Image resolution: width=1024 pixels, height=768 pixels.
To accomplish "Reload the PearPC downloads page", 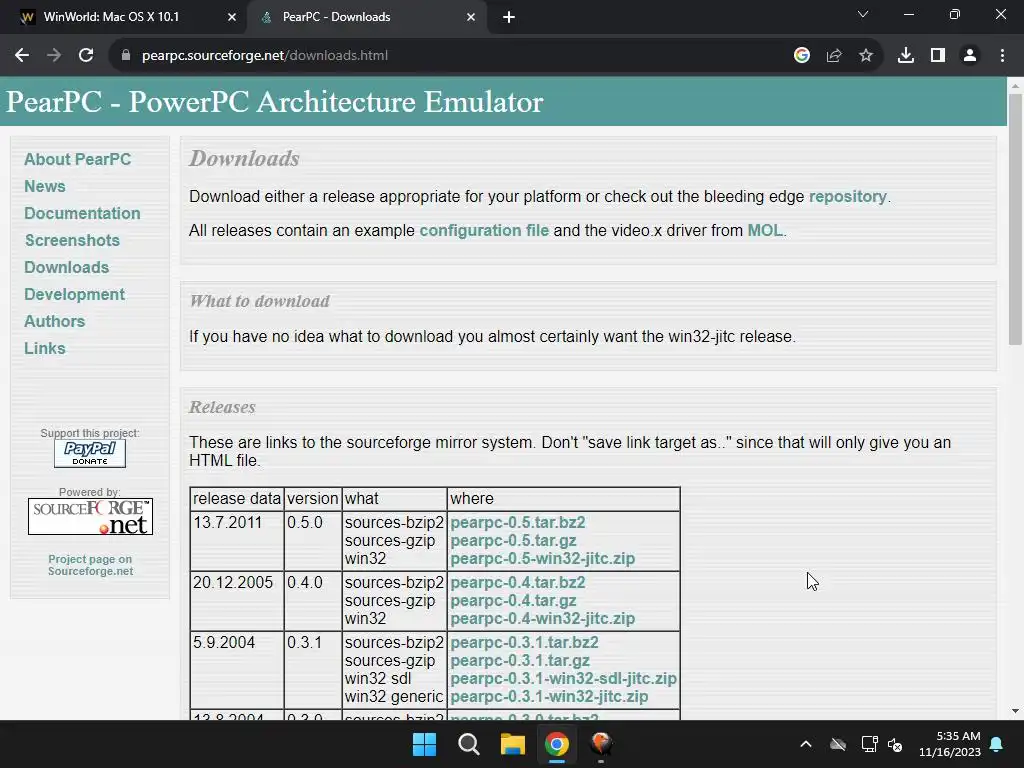I will click(86, 56).
